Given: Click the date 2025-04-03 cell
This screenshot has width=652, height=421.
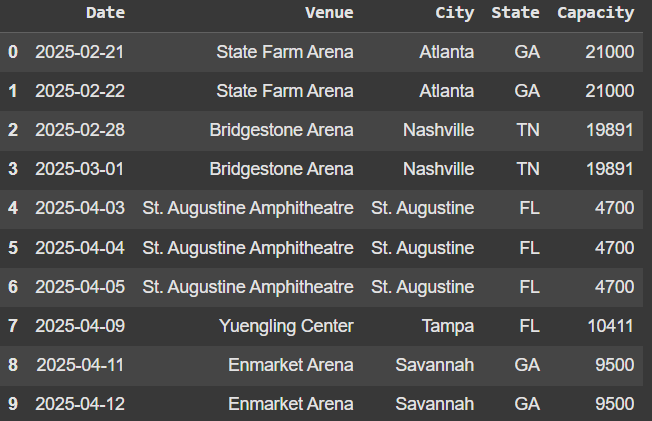Looking at the screenshot, I should [80, 208].
